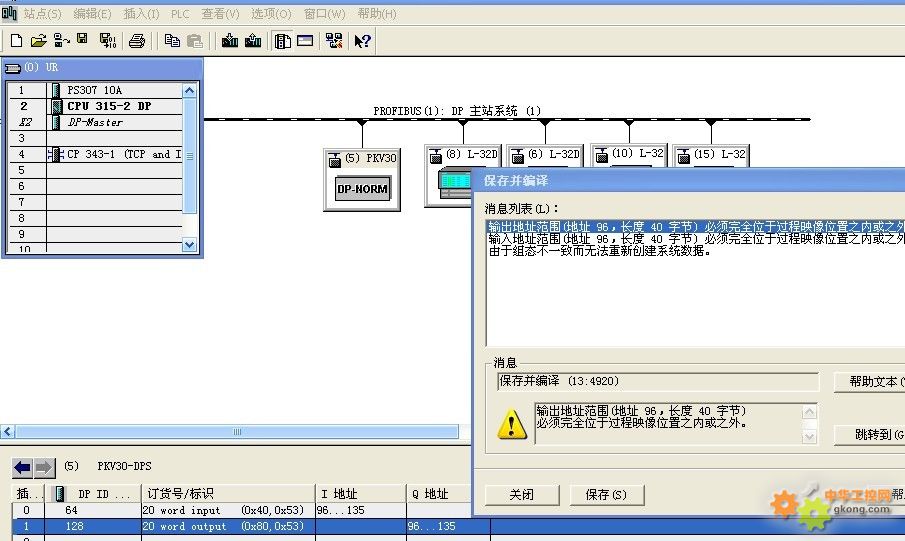Click the Upload from Module icon
Image resolution: width=905 pixels, height=541 pixels.
(x=253, y=41)
